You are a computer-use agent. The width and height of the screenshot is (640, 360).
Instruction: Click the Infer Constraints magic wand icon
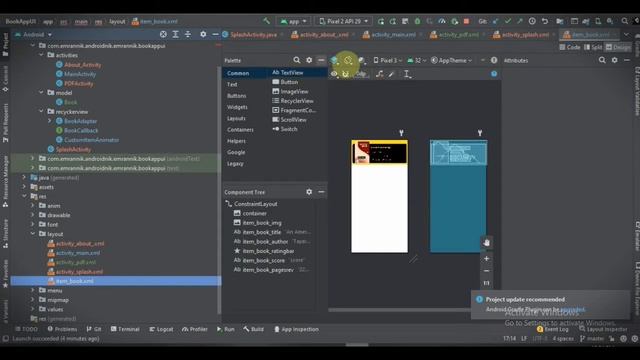391,74
